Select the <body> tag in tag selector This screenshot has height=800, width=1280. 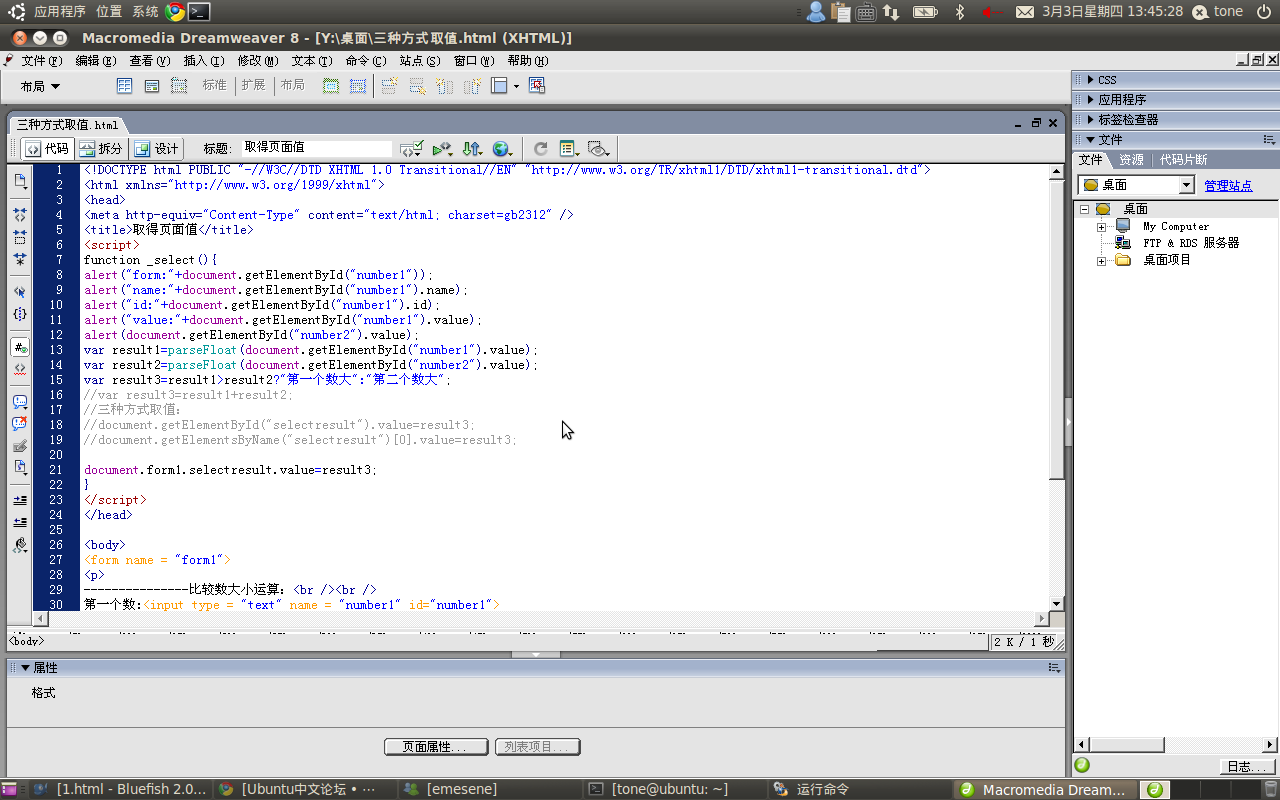(x=26, y=641)
